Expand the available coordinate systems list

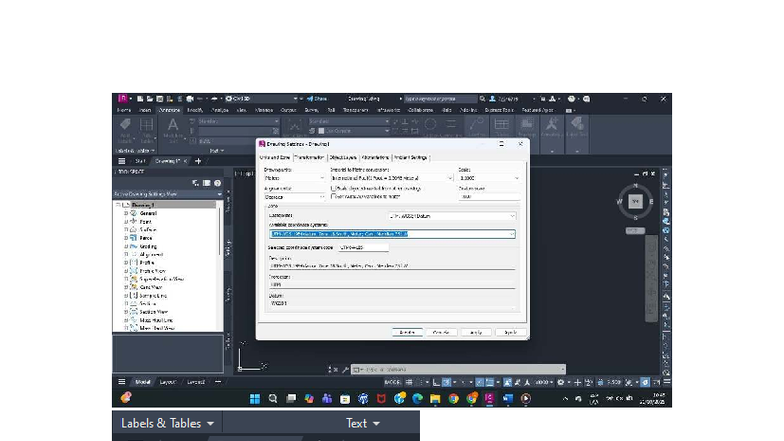[x=512, y=234]
